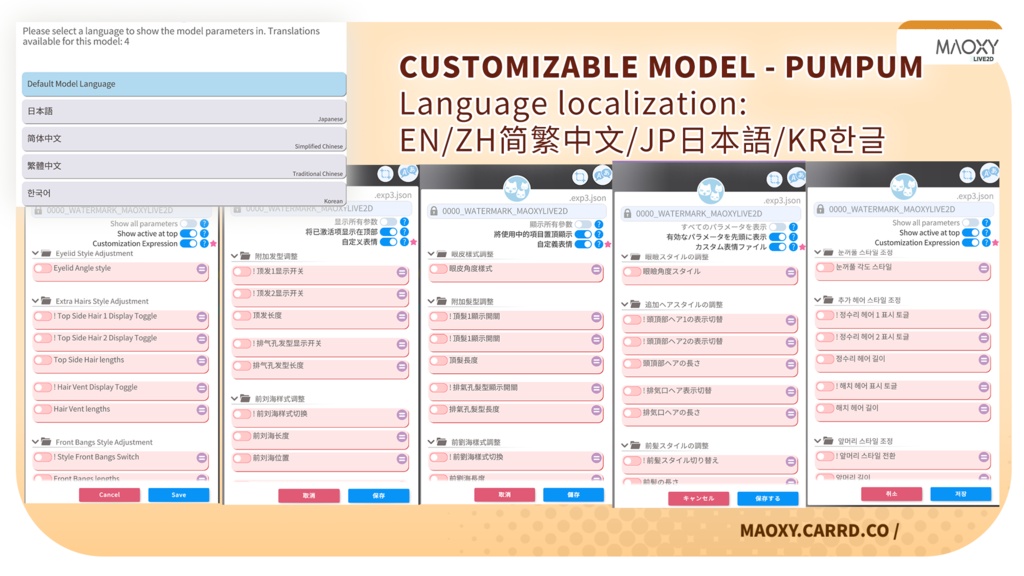Click the folder icon beside 眼瞼スタイルの調整
Screen dimensions: 1024x576
[x=635, y=257]
